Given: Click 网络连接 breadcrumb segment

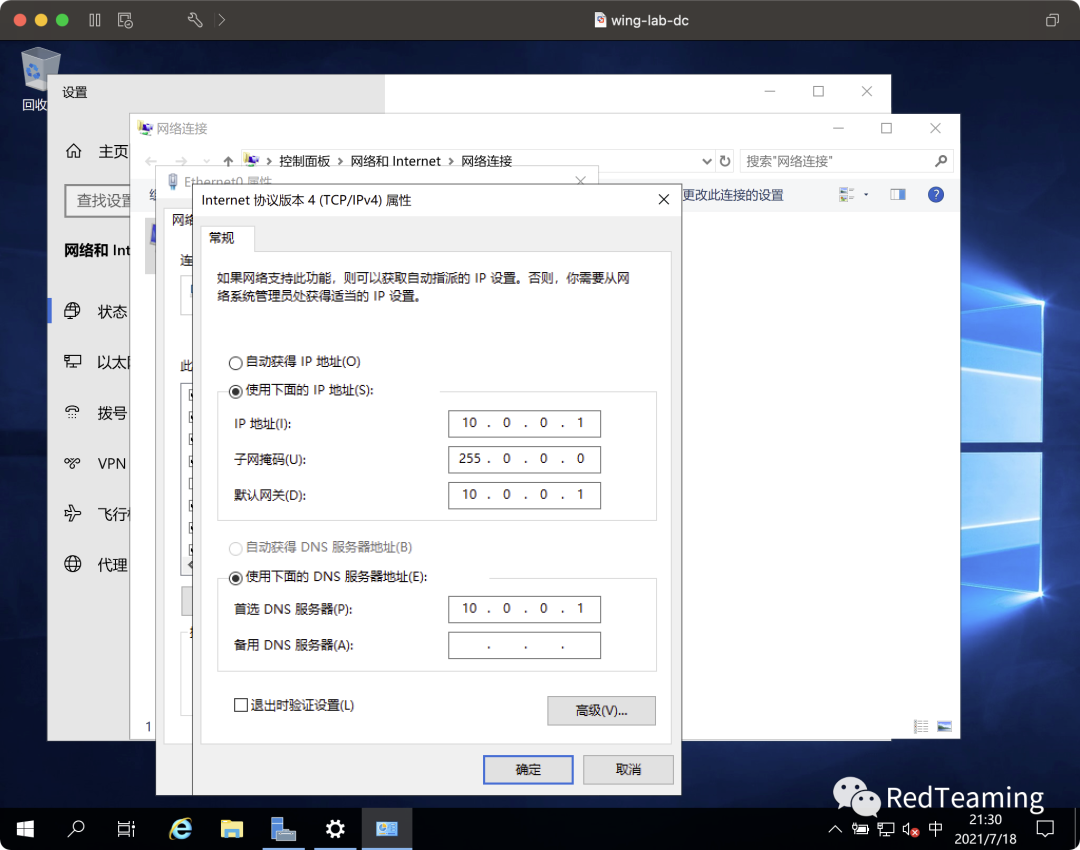Looking at the screenshot, I should click(x=486, y=161).
